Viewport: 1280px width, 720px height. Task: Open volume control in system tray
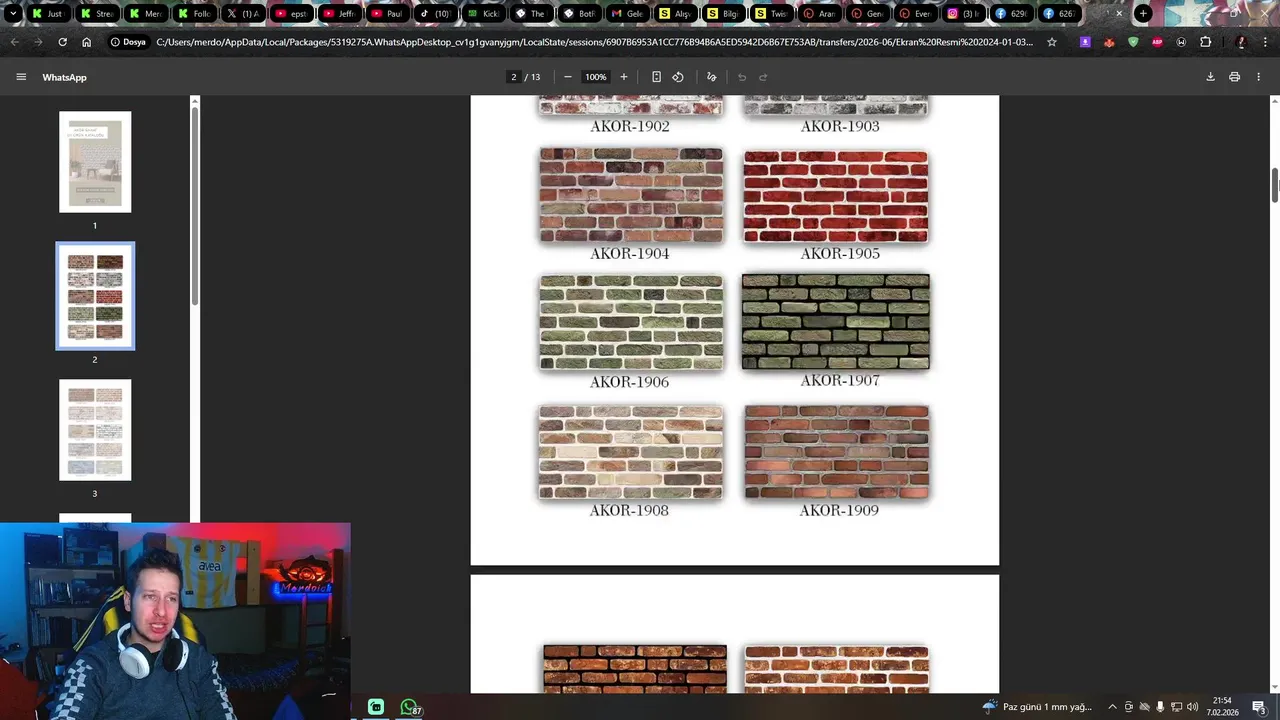[x=1192, y=707]
